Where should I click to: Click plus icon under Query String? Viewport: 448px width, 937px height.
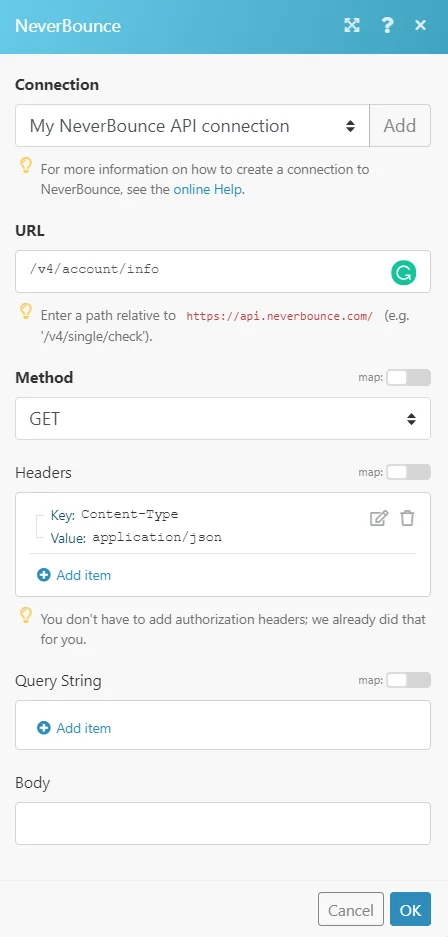click(44, 728)
